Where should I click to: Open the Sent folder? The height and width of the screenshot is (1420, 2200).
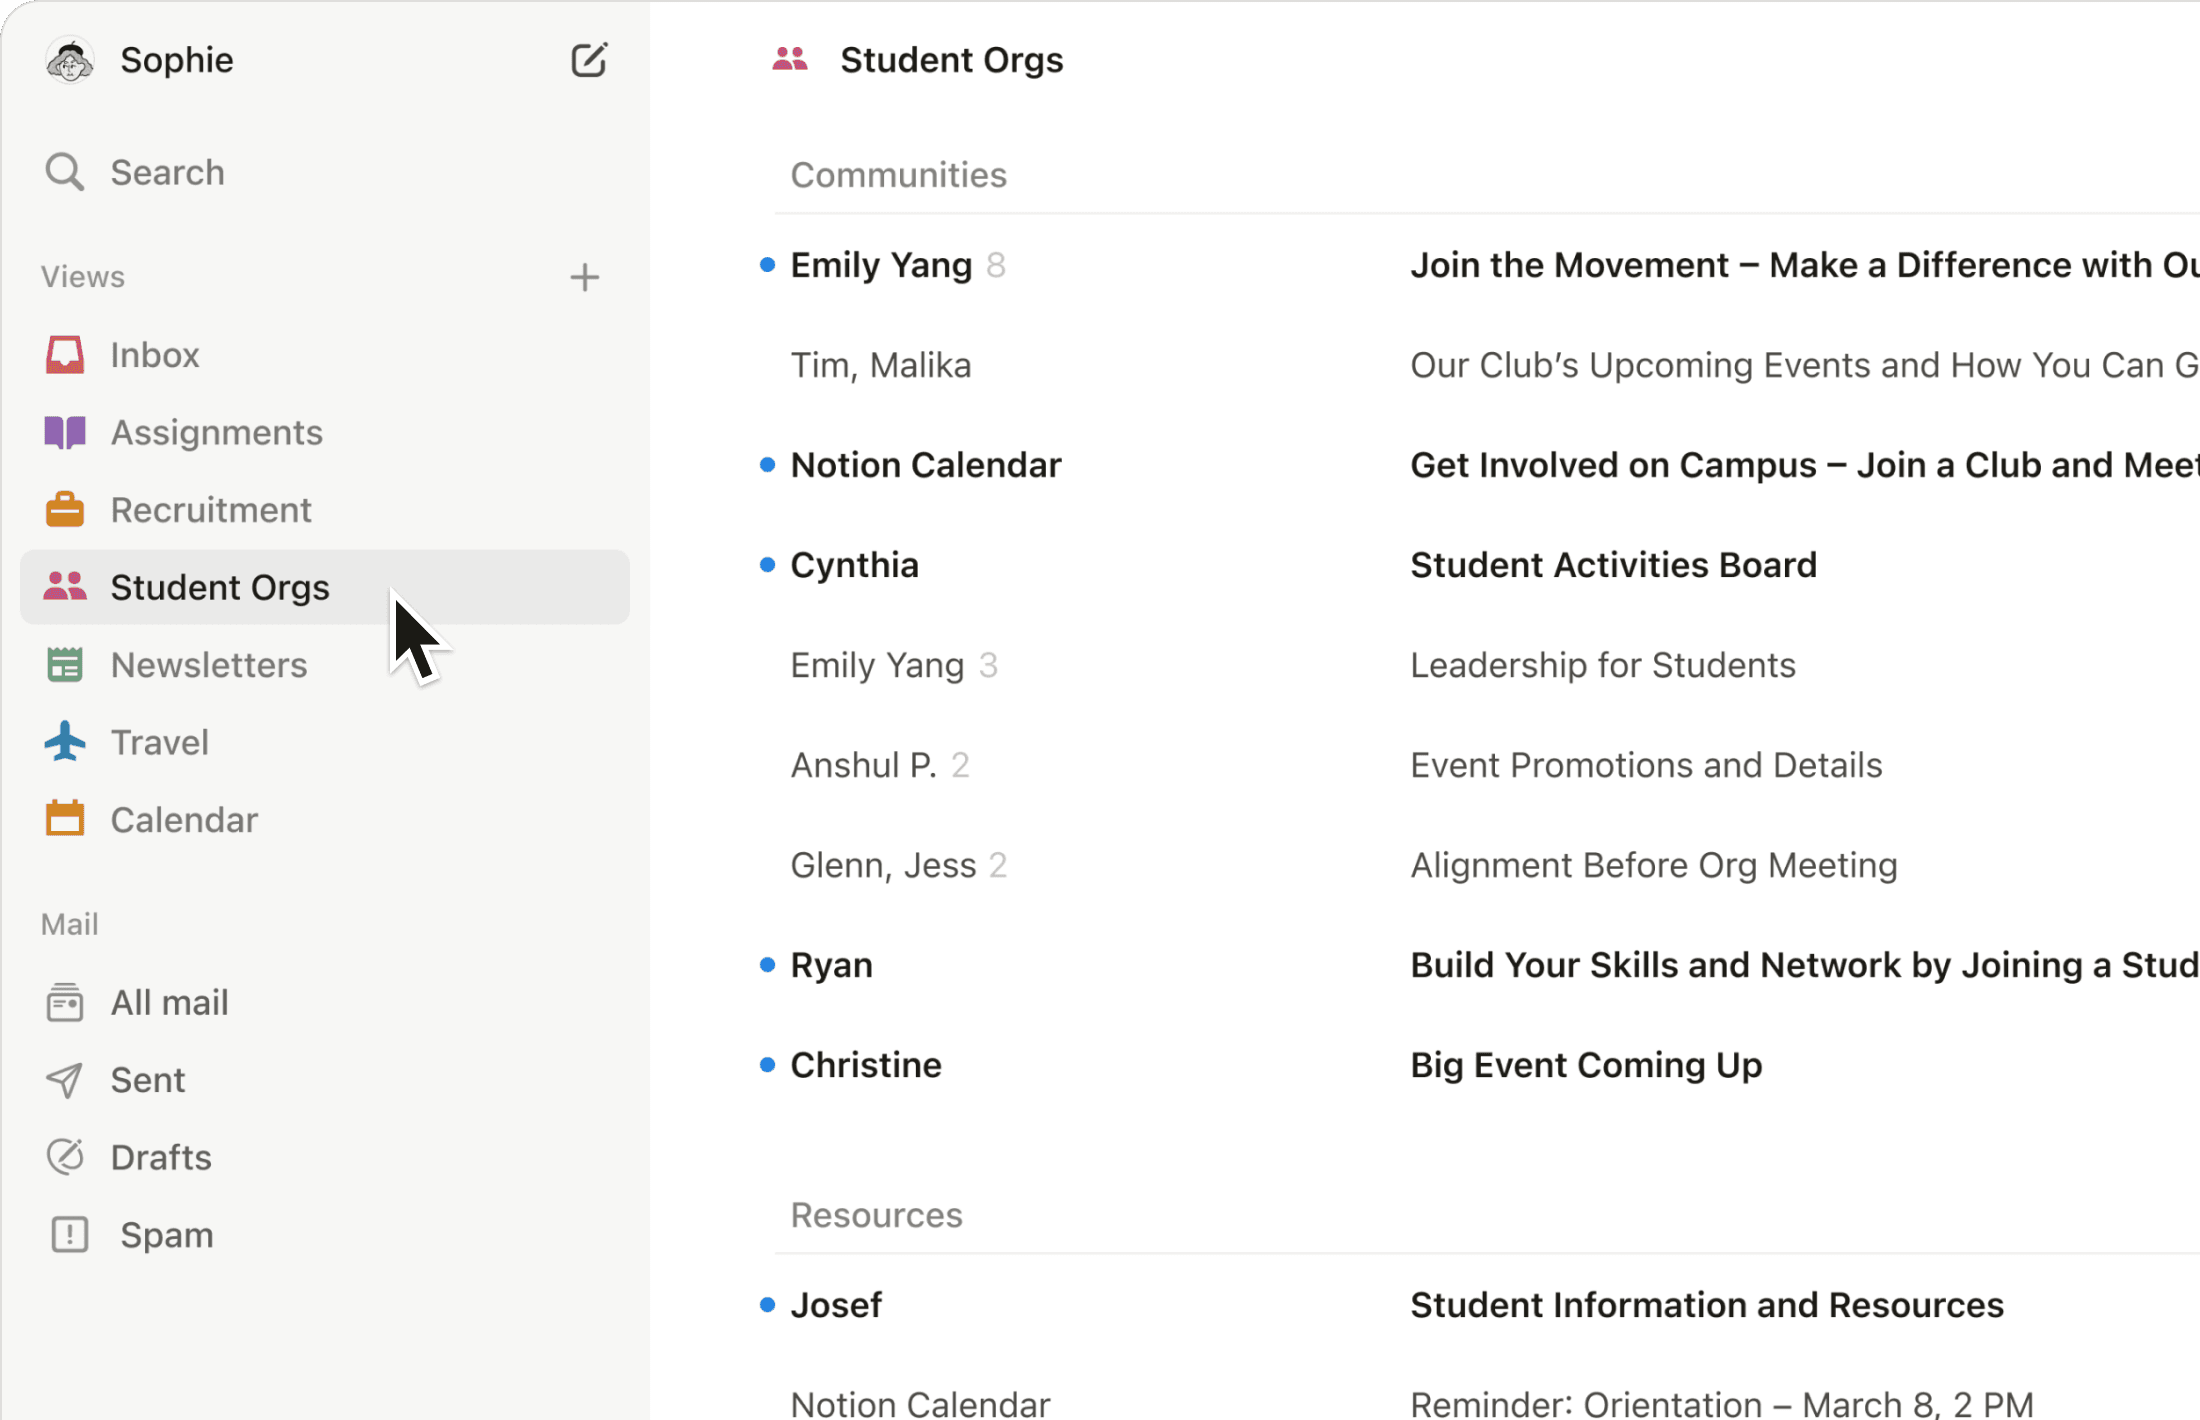click(147, 1080)
